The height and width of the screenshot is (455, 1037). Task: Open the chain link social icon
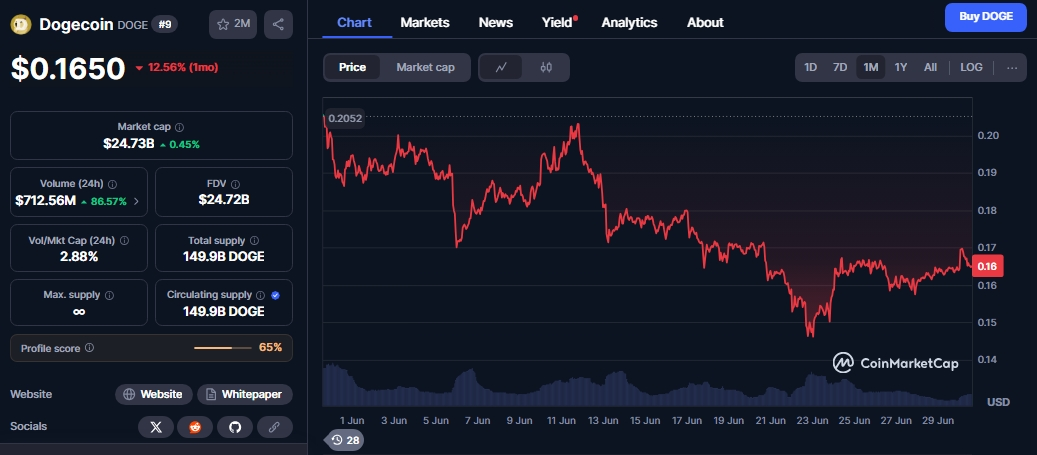[274, 427]
